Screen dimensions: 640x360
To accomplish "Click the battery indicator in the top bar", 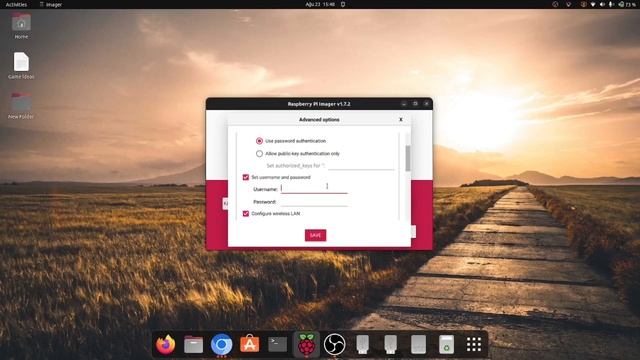I will tap(627, 4).
